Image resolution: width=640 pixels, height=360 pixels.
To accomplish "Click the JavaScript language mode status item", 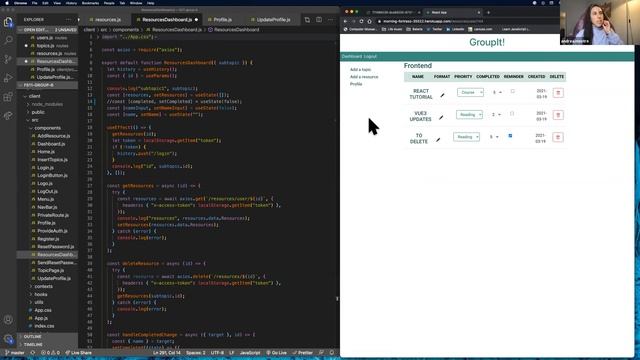I will tap(250, 353).
